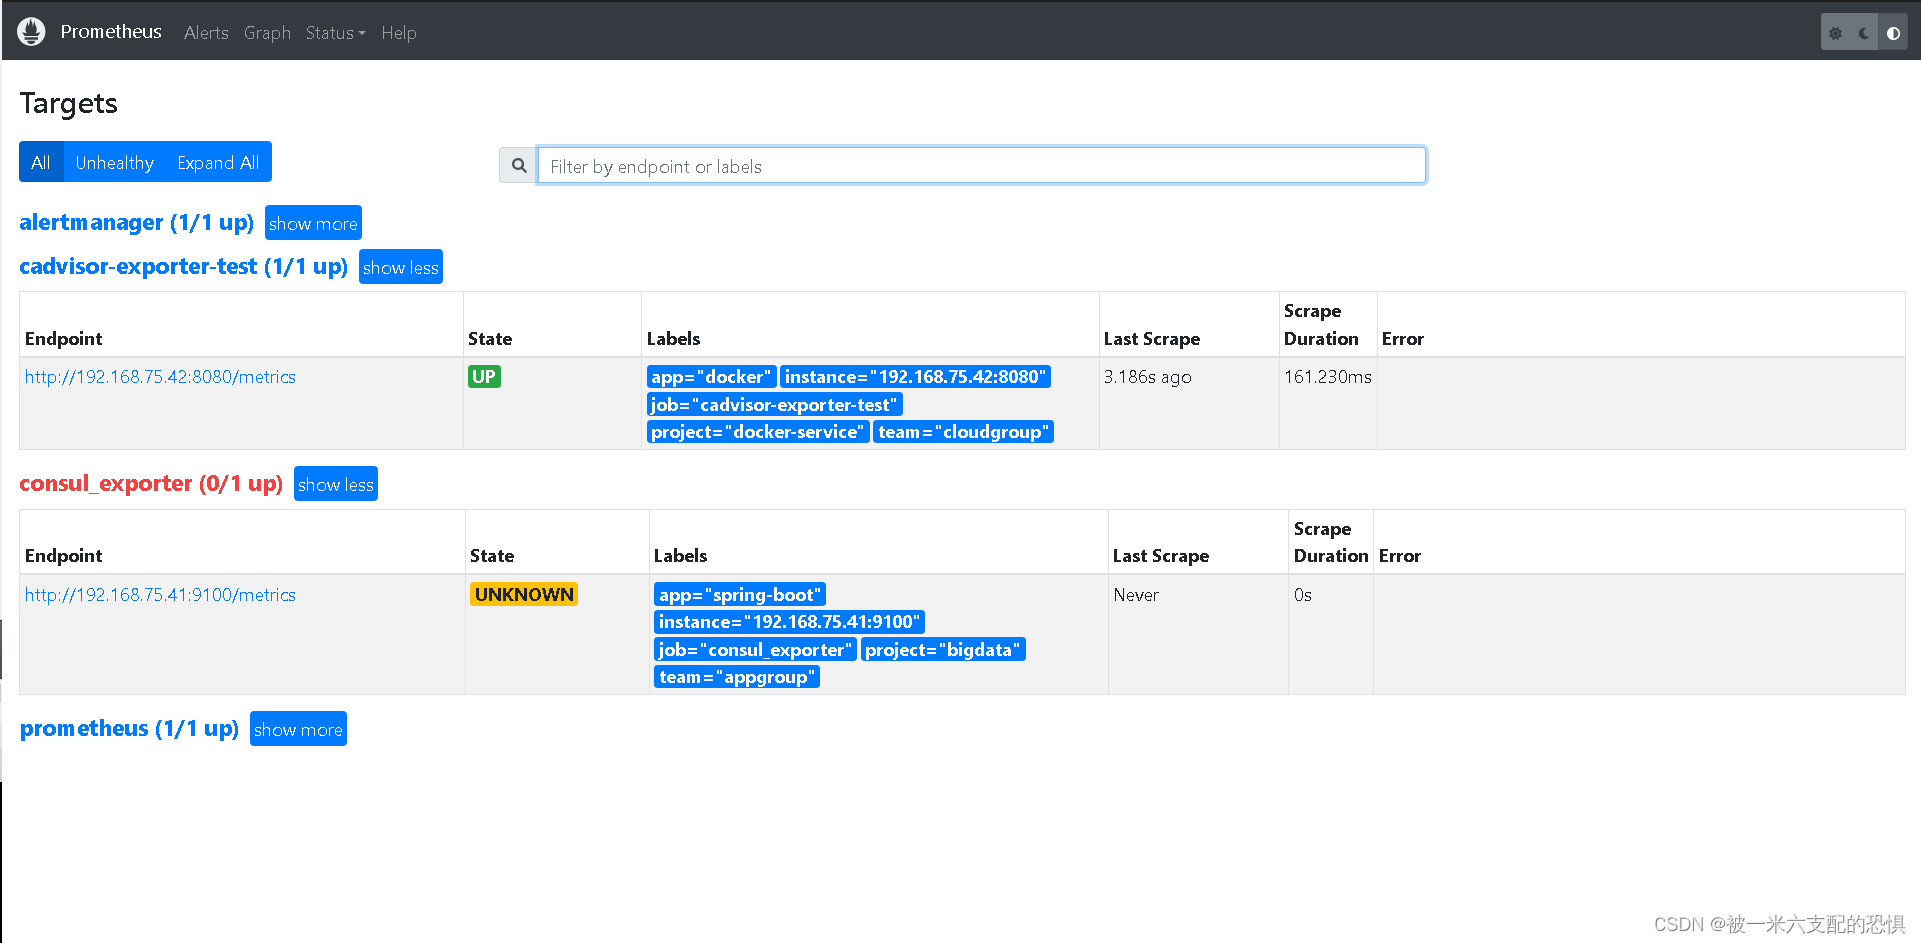Click the instance="192.168.75.41:9100" label

coord(789,622)
